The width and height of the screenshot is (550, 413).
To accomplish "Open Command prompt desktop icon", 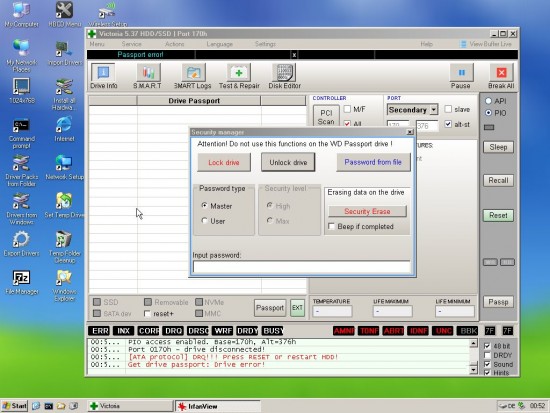I will tap(21, 133).
